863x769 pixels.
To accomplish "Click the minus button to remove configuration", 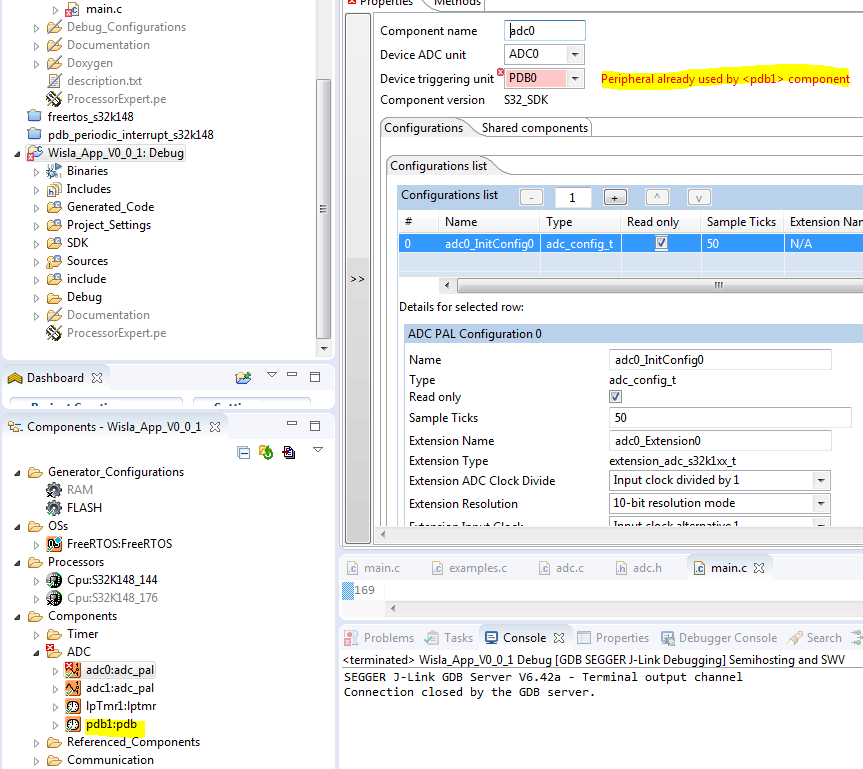I will [x=531, y=197].
